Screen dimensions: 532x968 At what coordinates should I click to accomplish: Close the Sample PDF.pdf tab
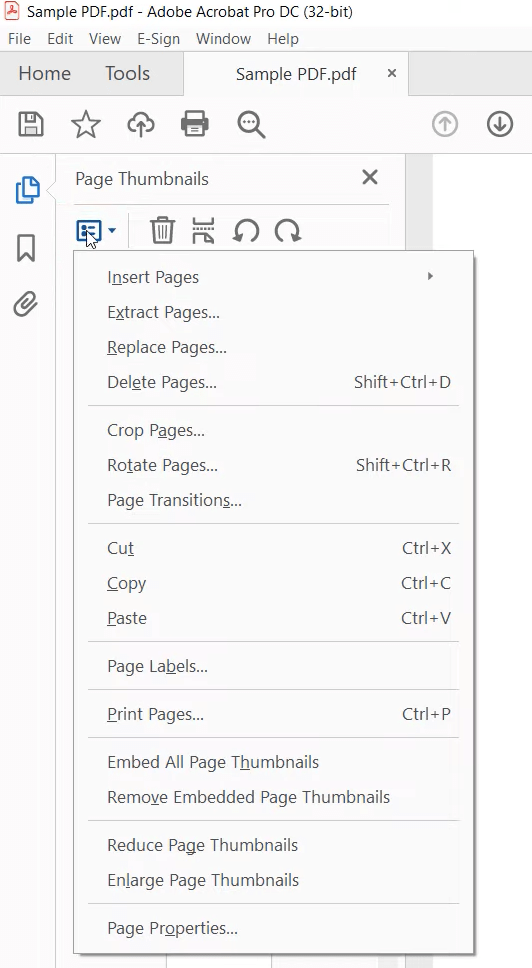click(x=391, y=73)
